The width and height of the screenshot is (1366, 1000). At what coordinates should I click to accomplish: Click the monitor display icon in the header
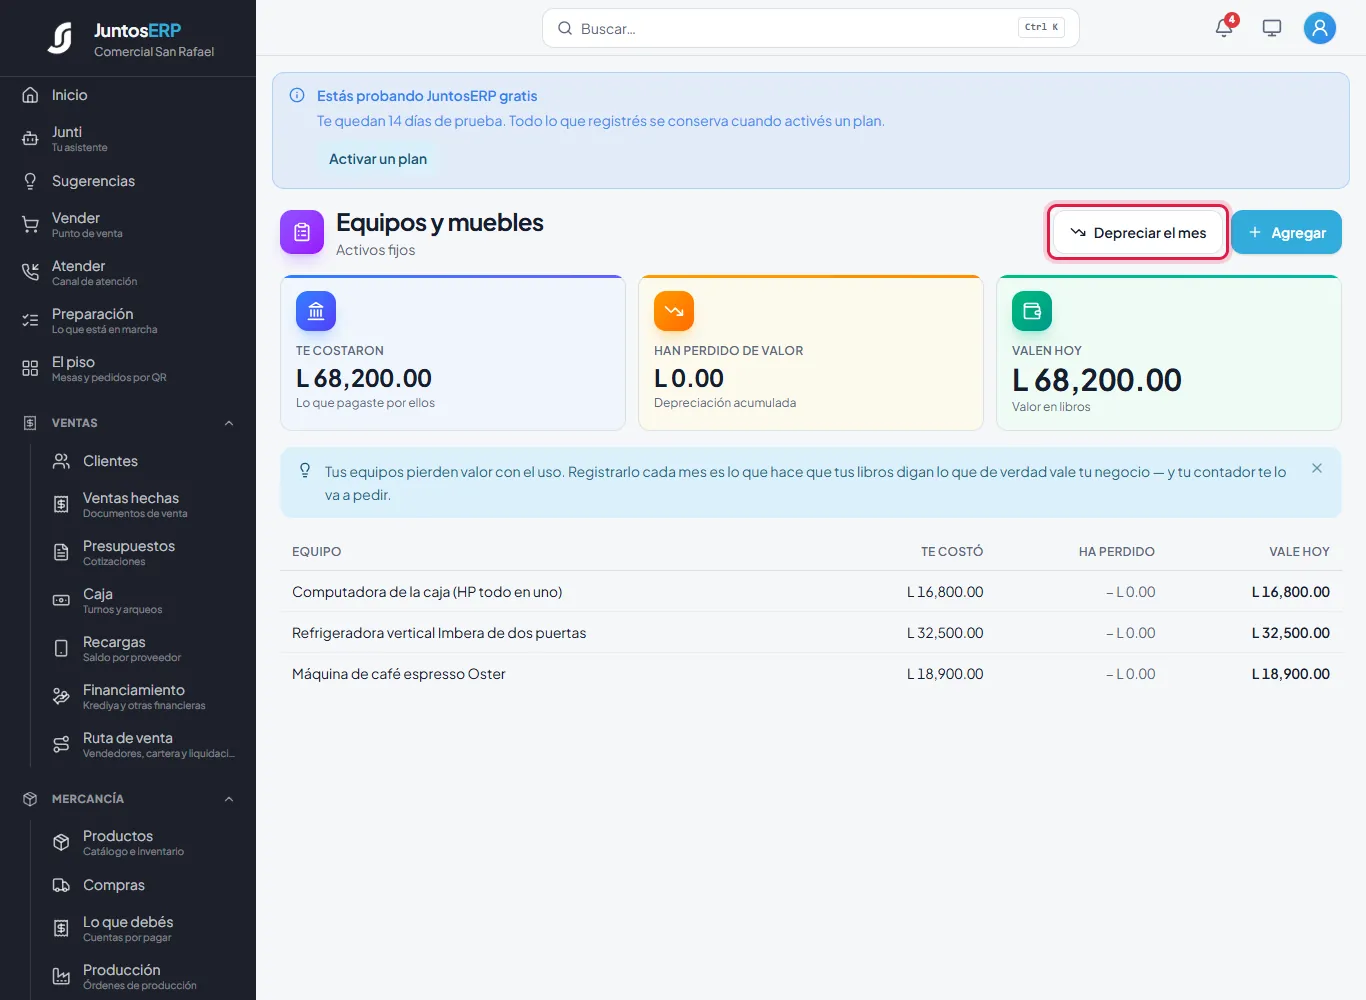1272,28
